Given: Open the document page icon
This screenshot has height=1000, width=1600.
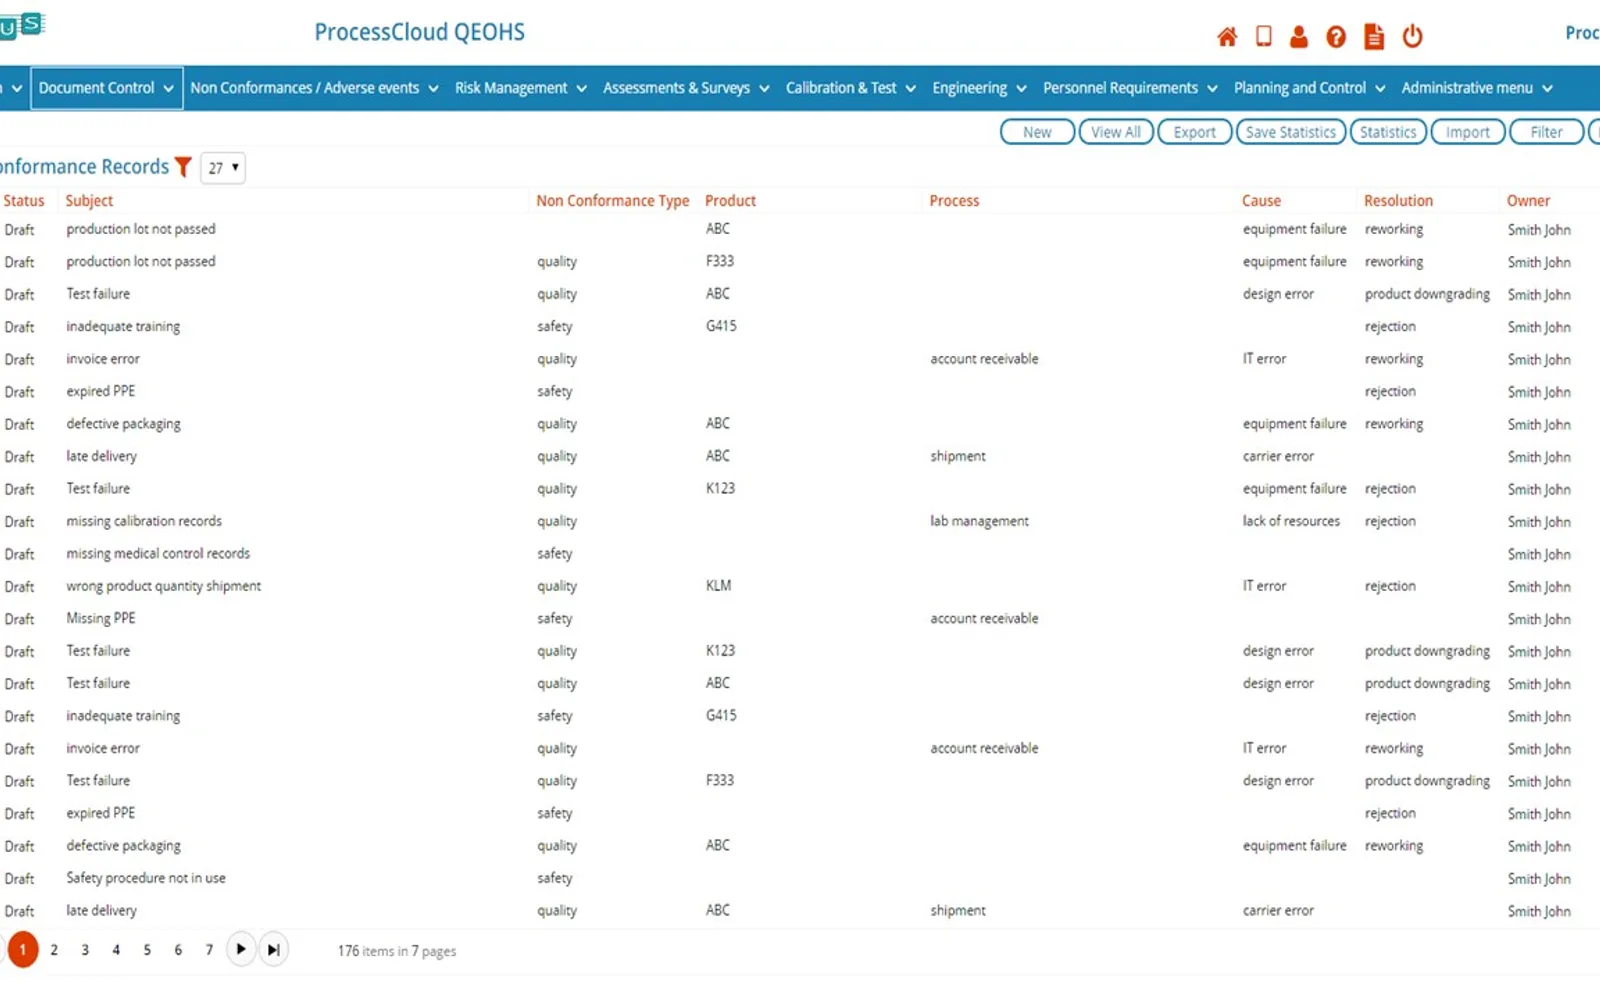Looking at the screenshot, I should (1375, 36).
